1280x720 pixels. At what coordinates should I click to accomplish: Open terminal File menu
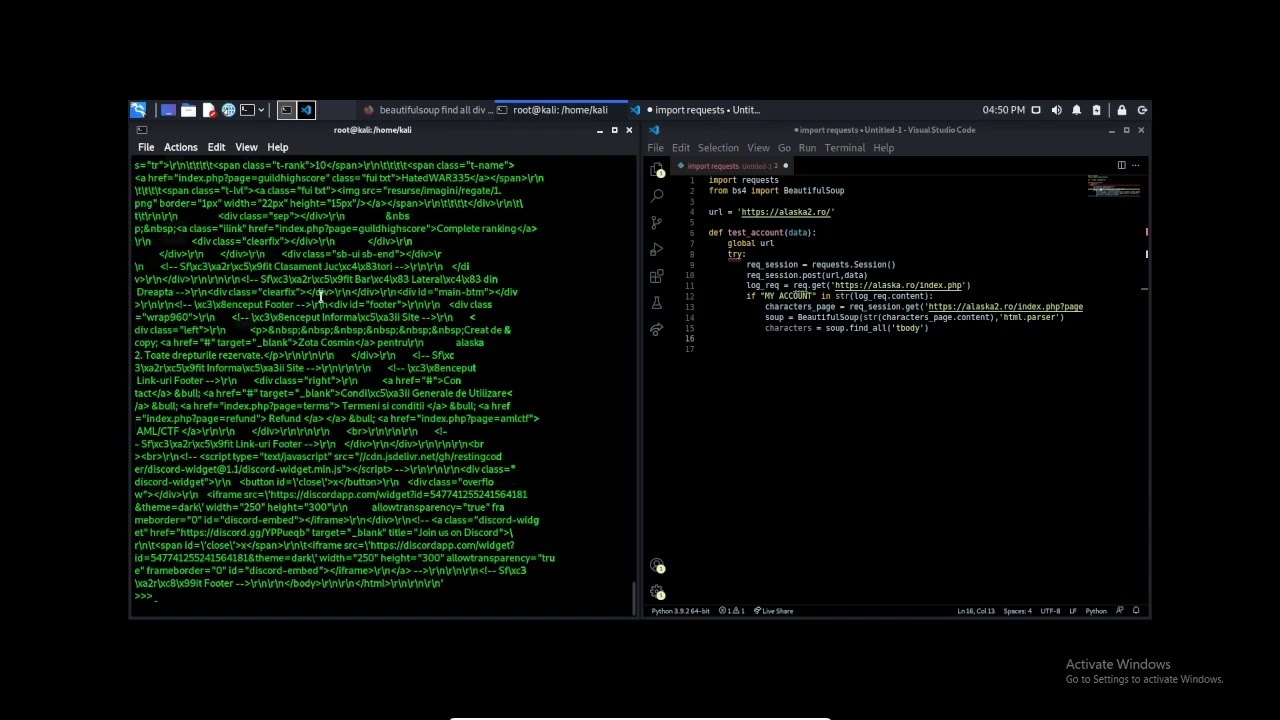pos(146,147)
